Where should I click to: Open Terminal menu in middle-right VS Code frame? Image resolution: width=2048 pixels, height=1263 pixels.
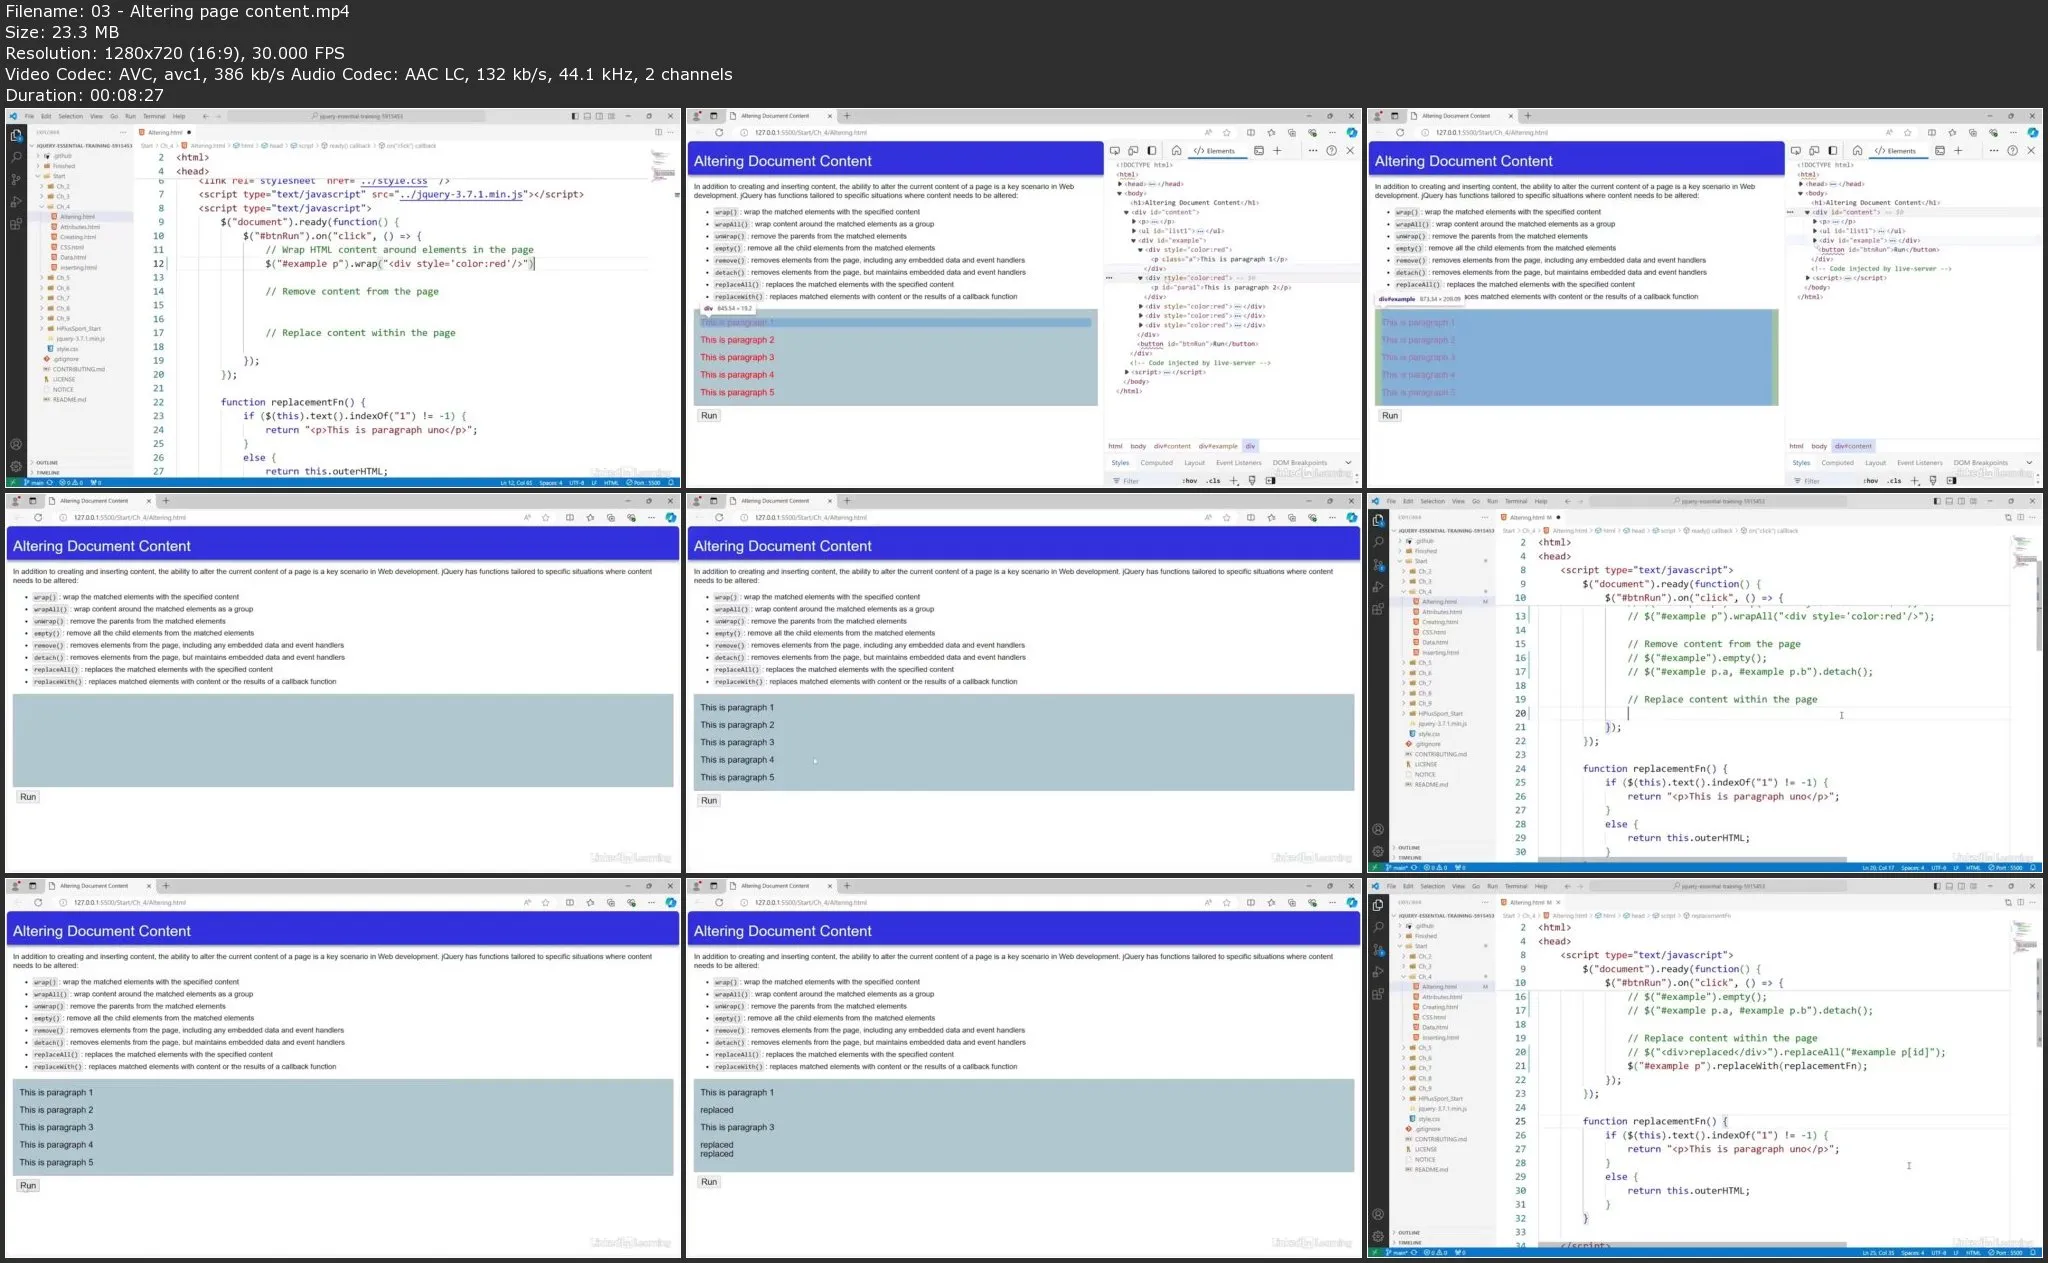click(x=1516, y=501)
